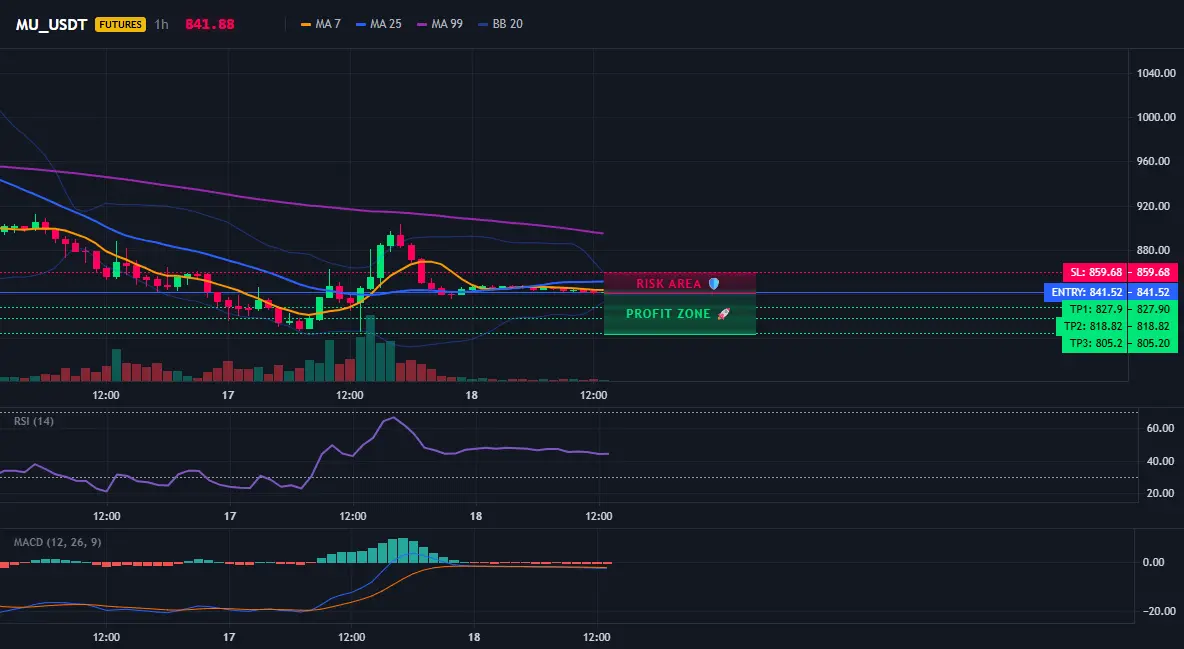Click the MACD (12, 26, 9) label
Screen dimensions: 1184x649
click(x=57, y=542)
